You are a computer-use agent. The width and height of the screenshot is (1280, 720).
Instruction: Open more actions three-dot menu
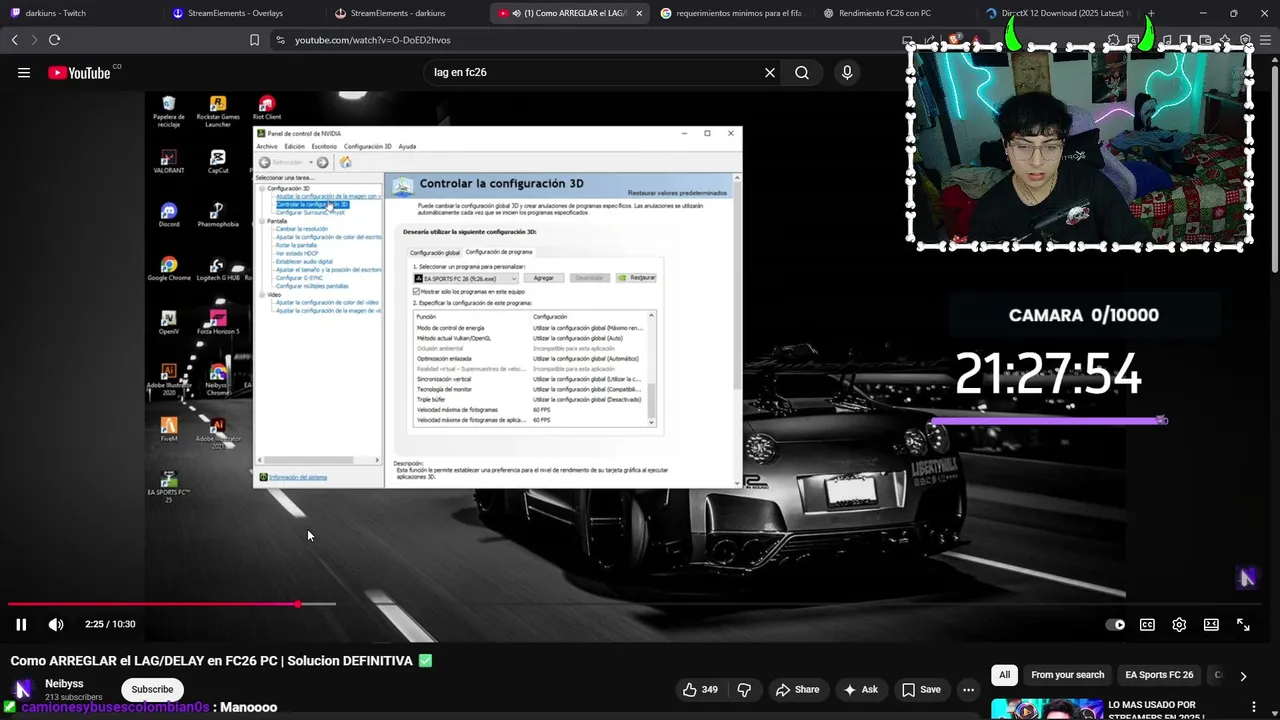point(968,689)
